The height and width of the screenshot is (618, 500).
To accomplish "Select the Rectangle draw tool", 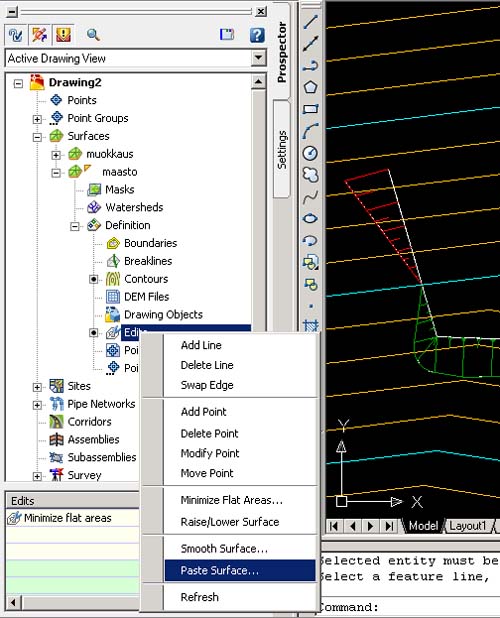I will coord(310,109).
